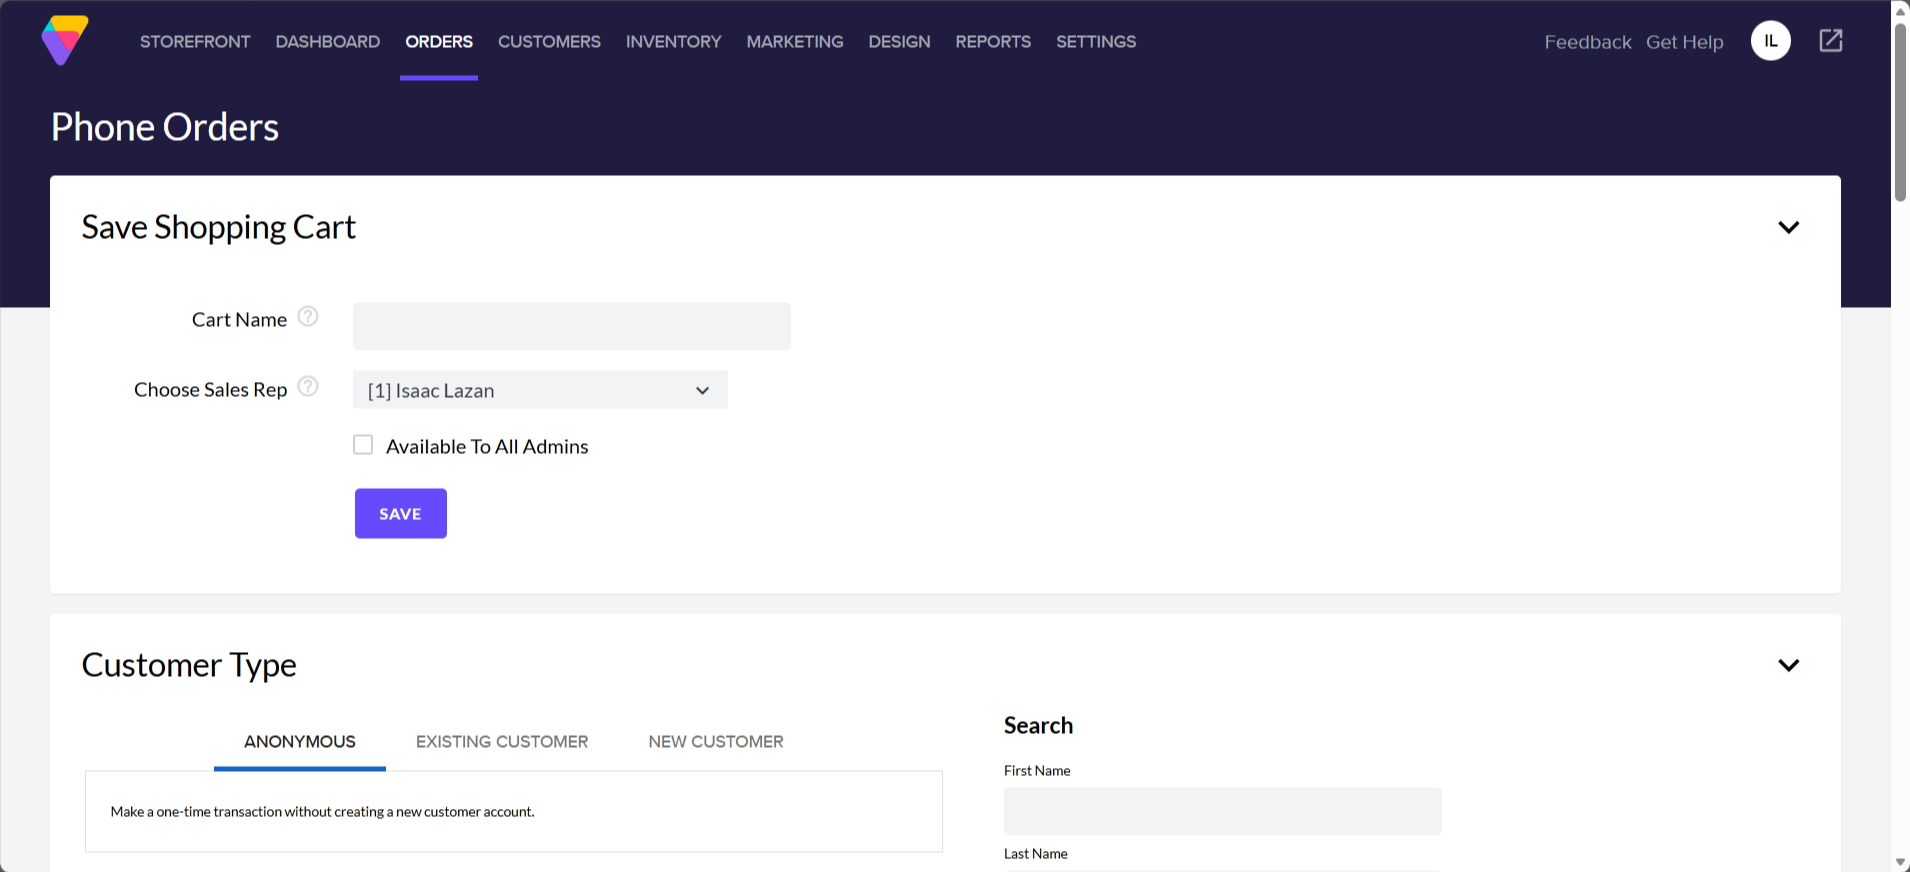The image size is (1910, 872).
Task: Tick the Available To All Admins checkbox
Action: coord(363,445)
